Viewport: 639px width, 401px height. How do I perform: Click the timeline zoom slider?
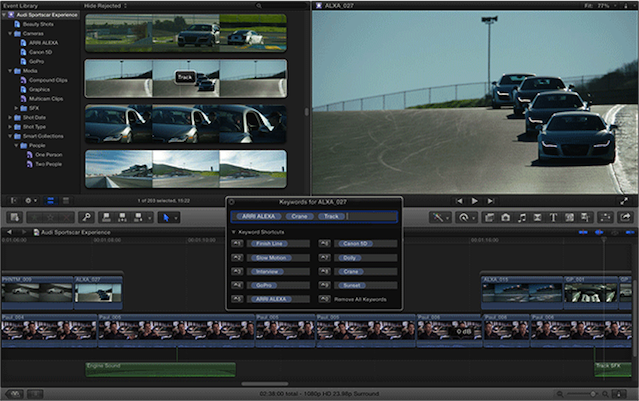point(583,394)
